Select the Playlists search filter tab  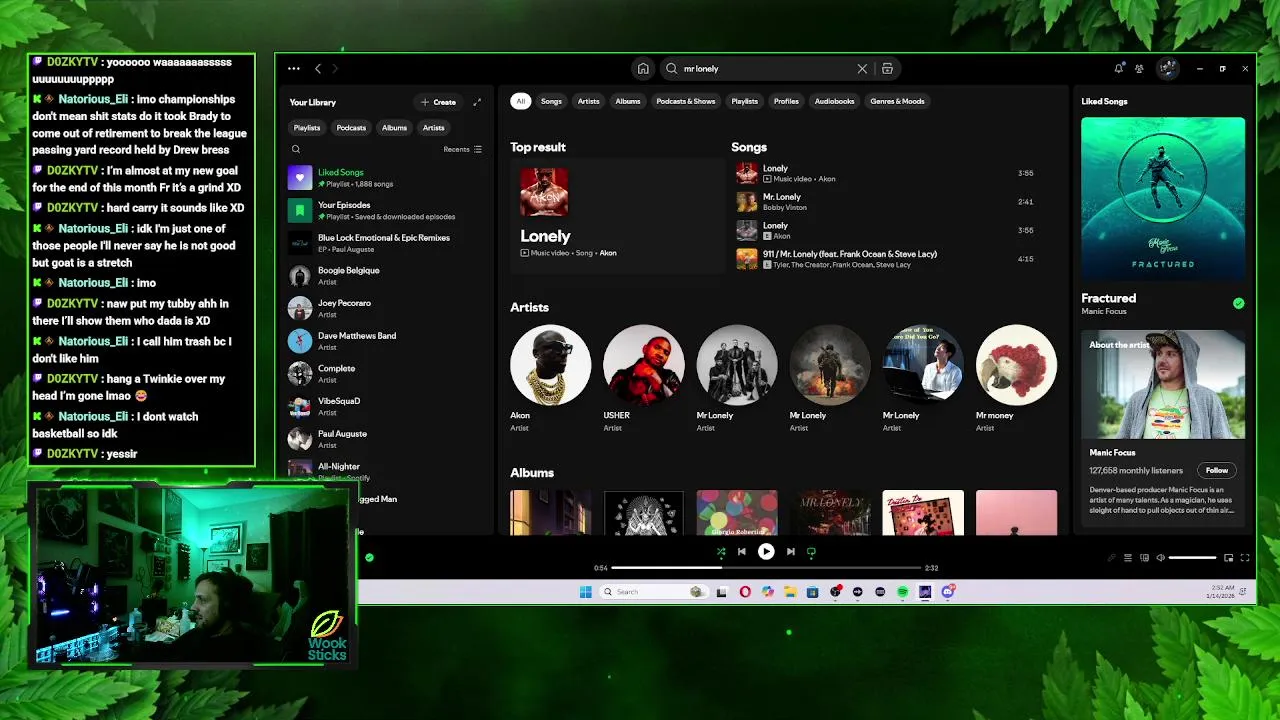(745, 101)
